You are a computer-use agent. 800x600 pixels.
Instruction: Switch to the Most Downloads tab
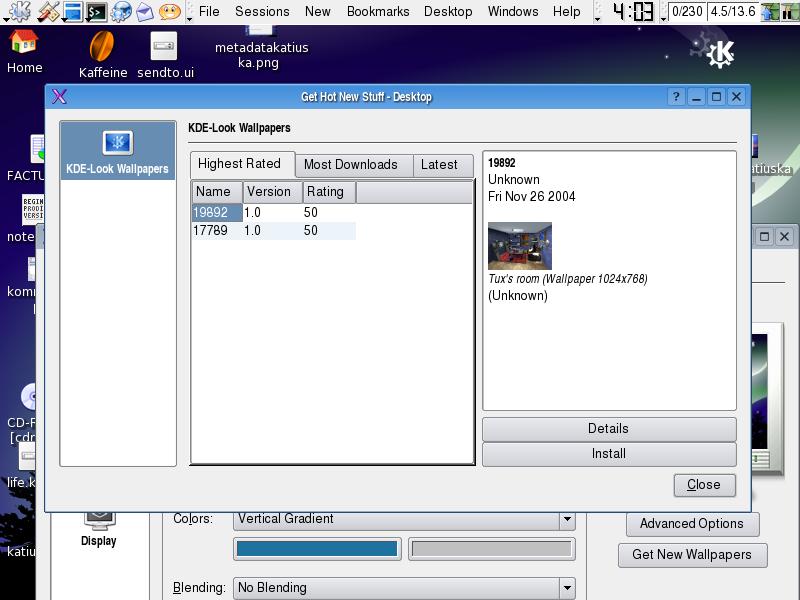354,165
